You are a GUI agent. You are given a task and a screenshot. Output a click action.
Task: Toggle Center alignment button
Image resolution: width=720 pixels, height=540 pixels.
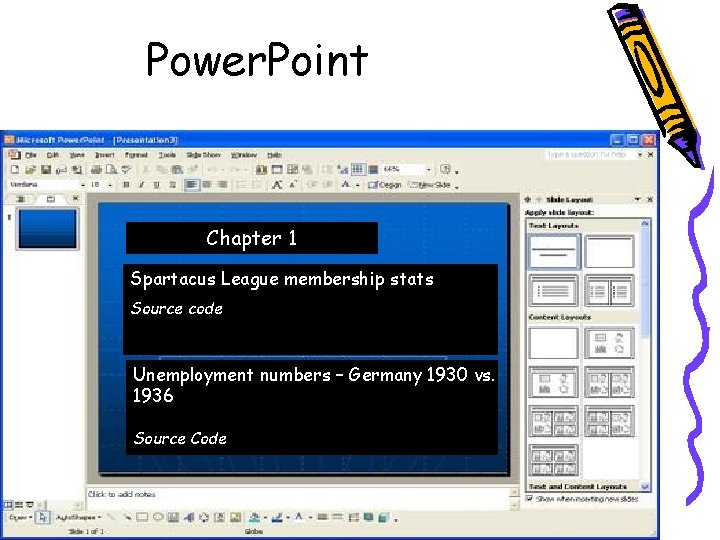pyautogui.click(x=207, y=185)
